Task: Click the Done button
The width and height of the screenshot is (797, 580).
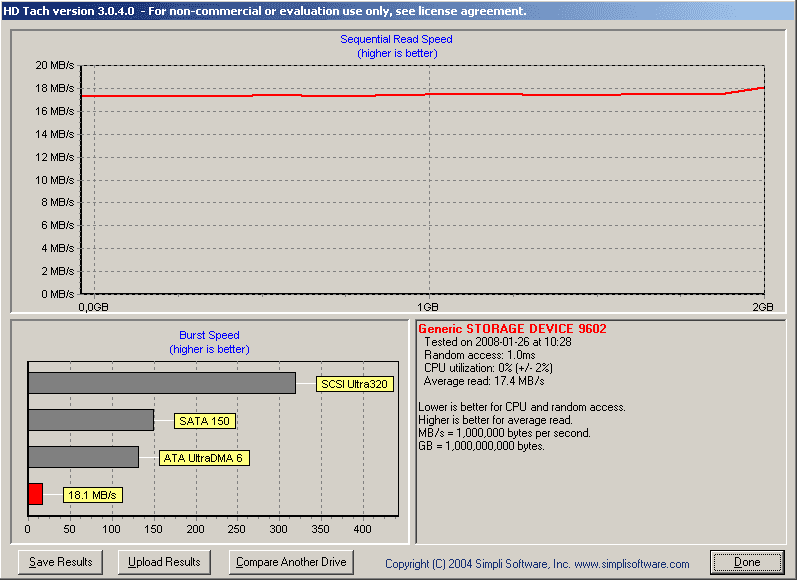Action: coord(747,562)
